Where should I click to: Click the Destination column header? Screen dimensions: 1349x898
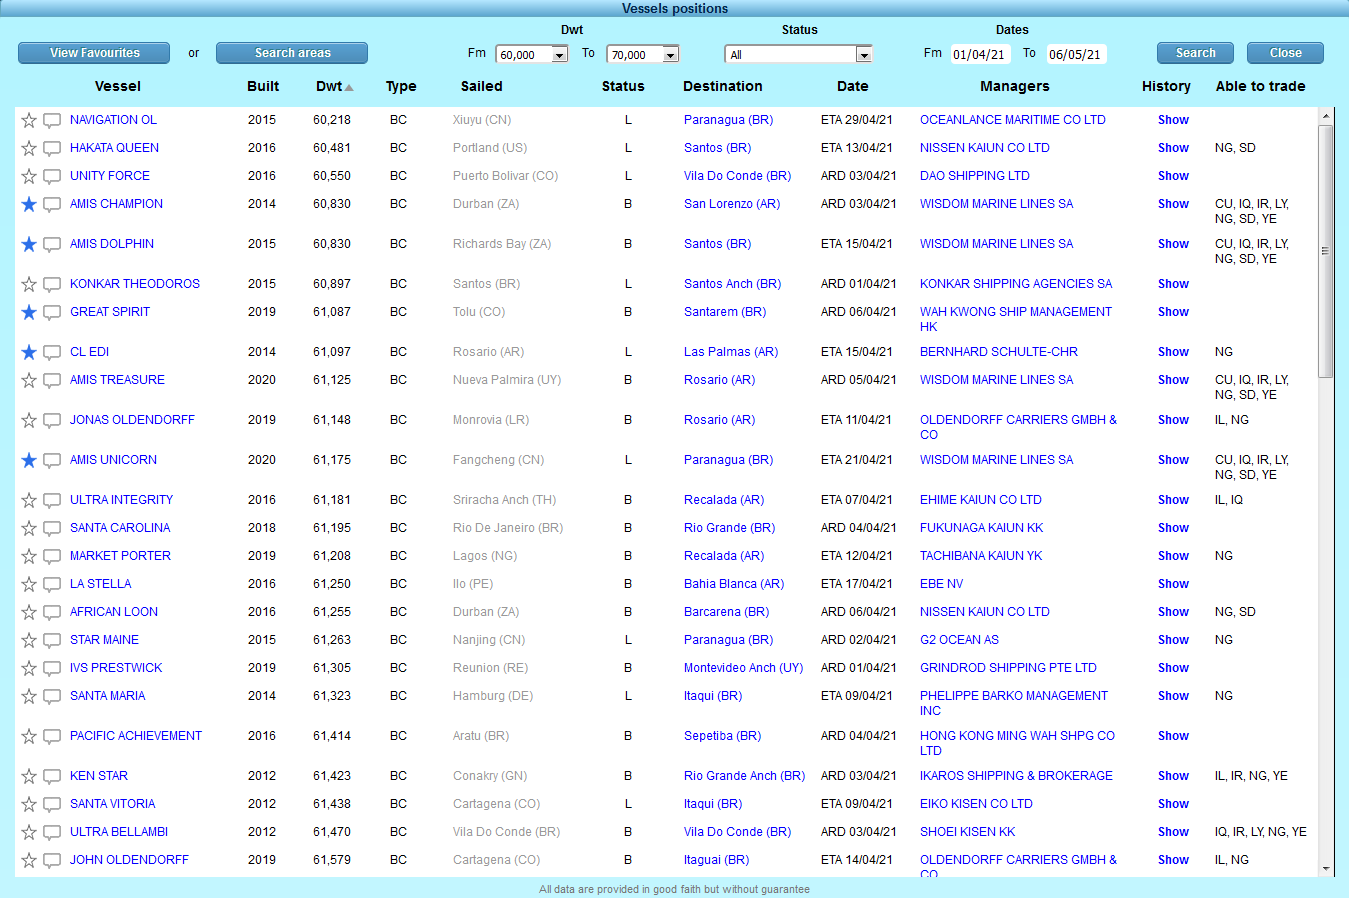pos(722,87)
